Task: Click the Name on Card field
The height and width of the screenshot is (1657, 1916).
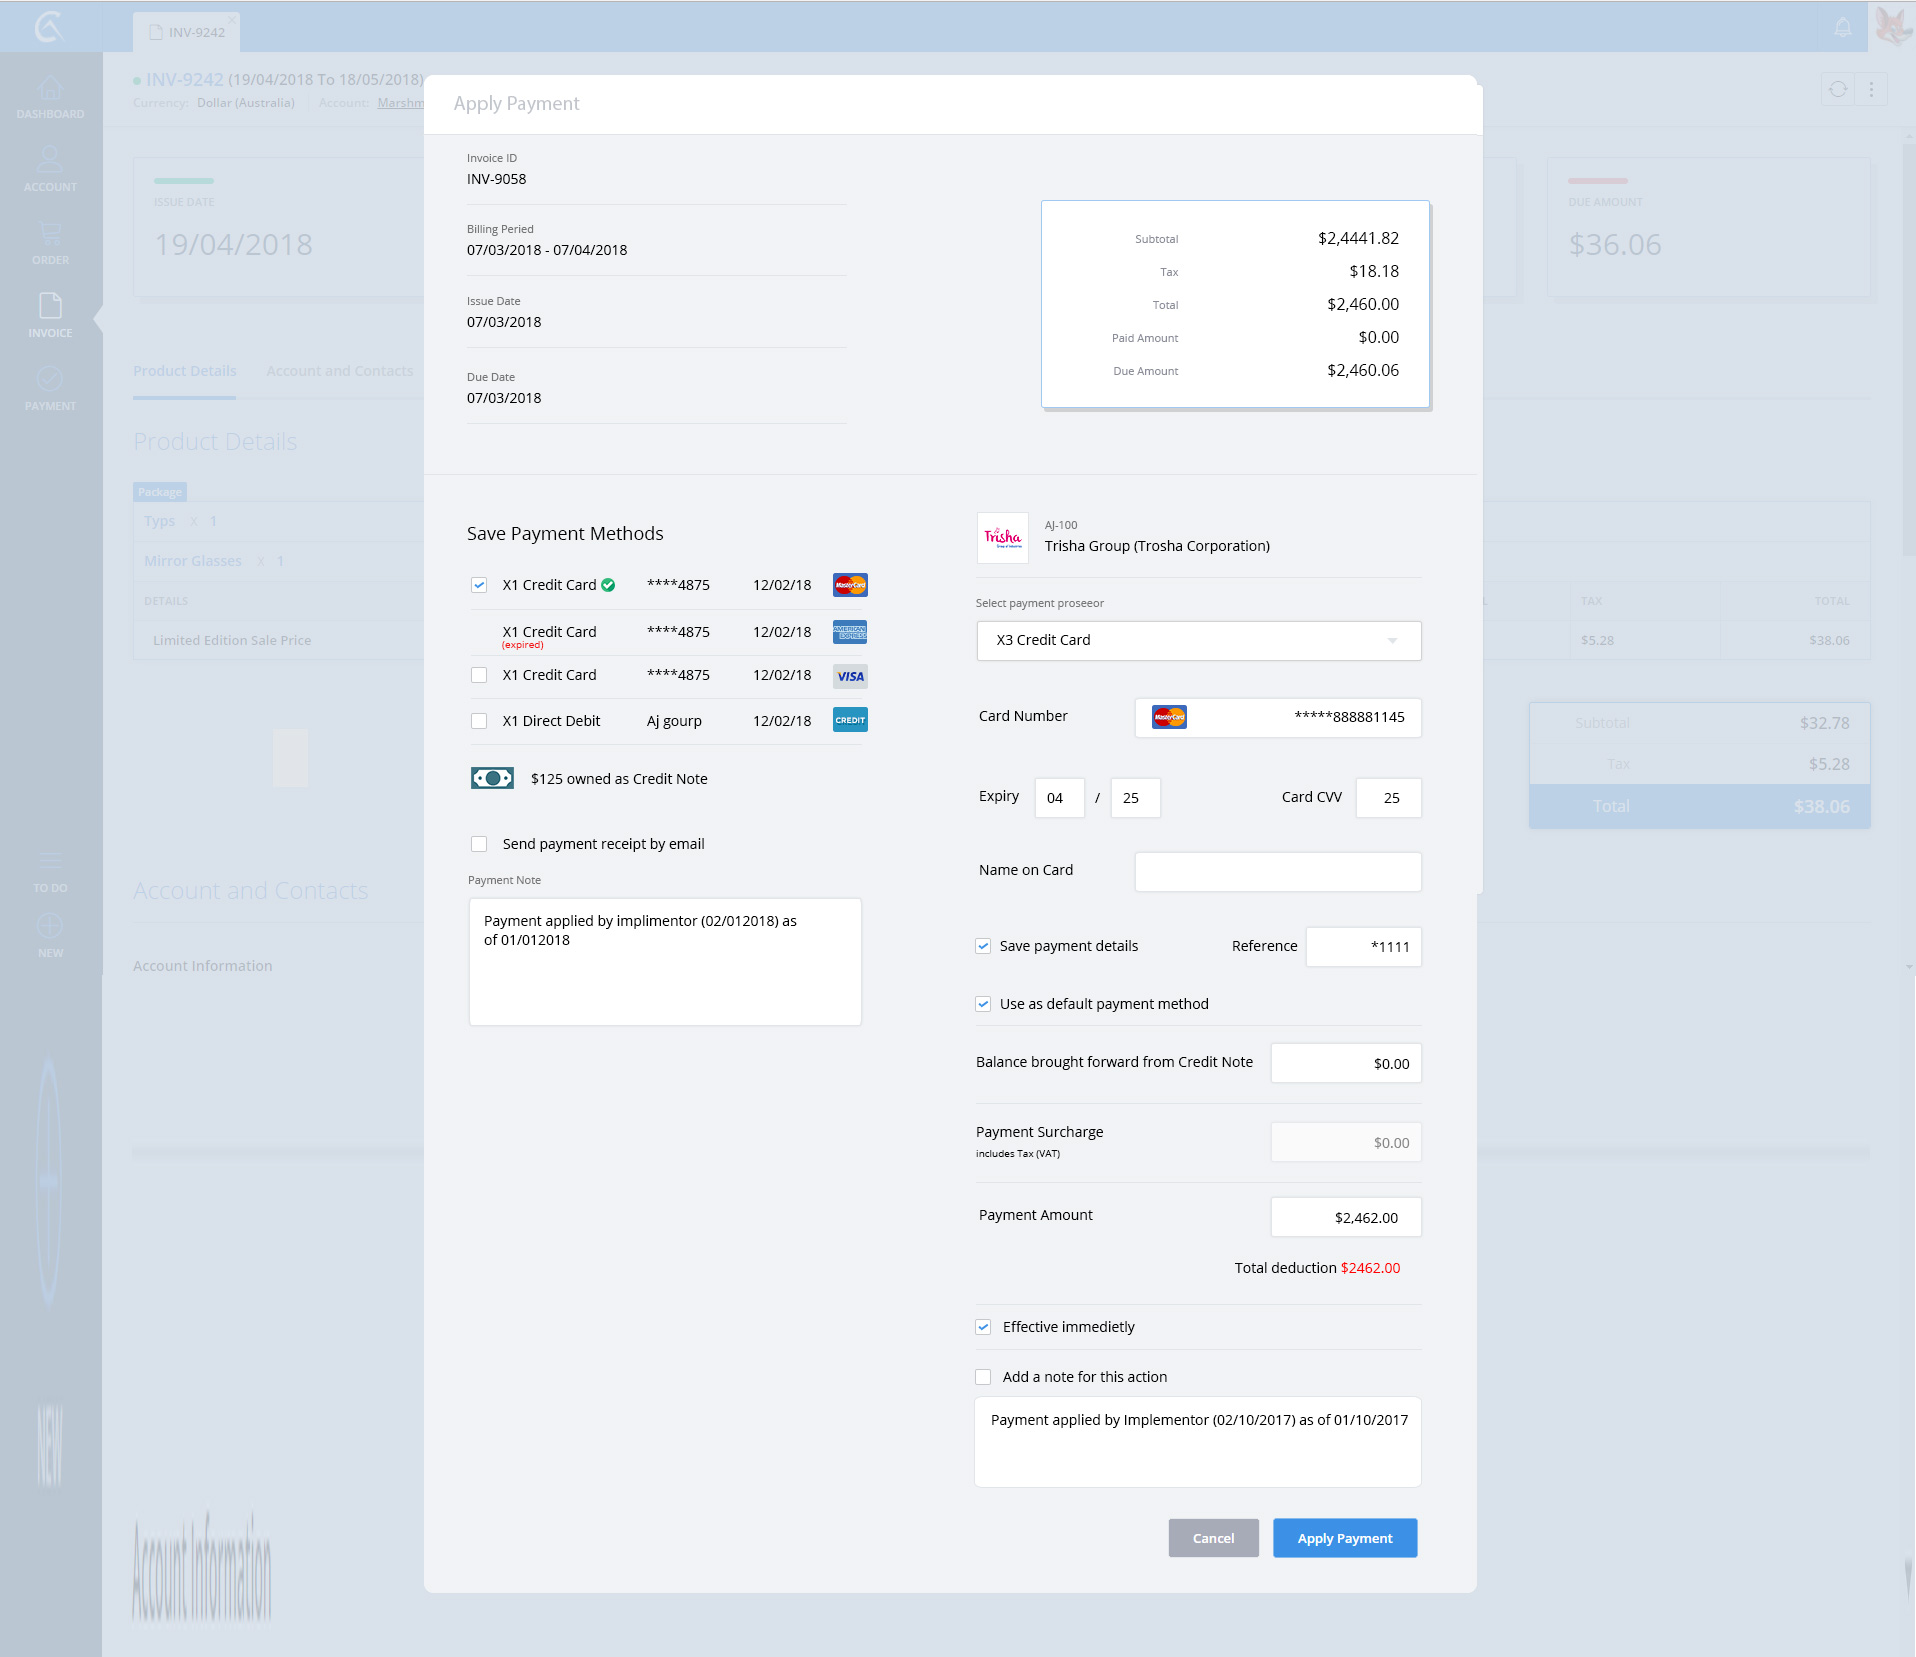Action: coord(1277,871)
